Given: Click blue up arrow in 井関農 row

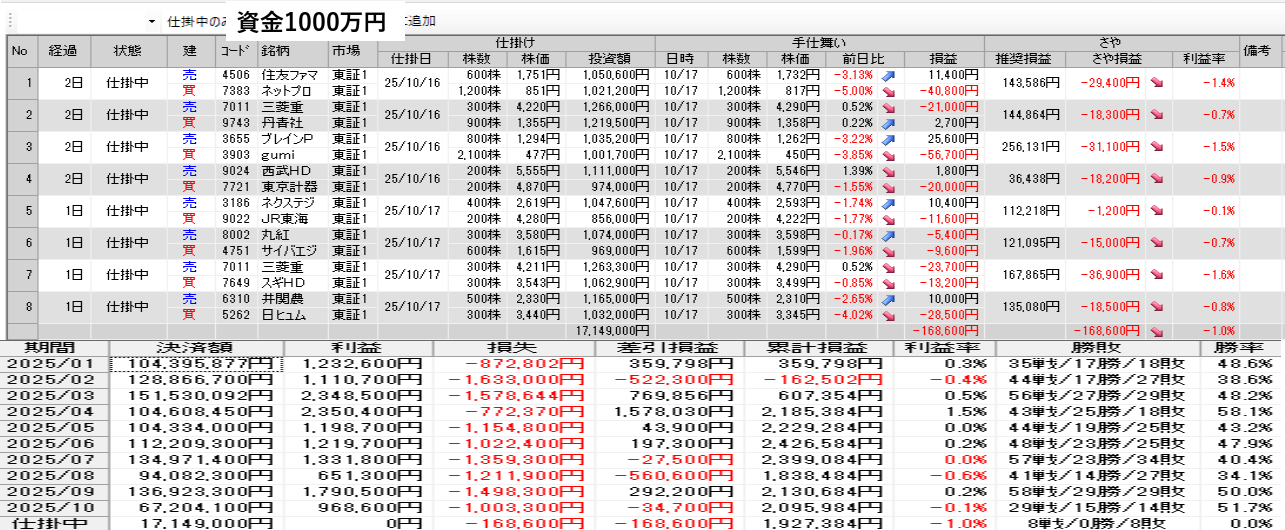Looking at the screenshot, I should click(887, 299).
